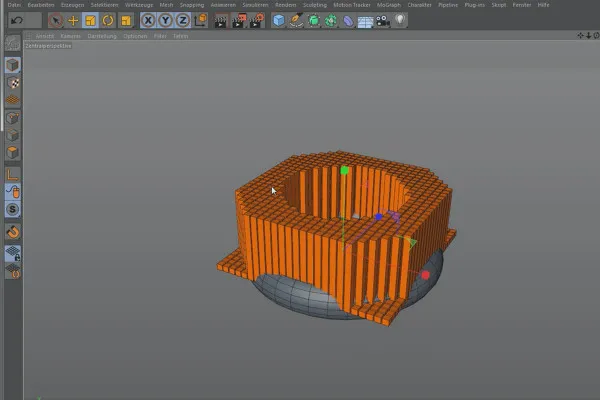Switch to Model mode cube icon
Screen dimensions: 600x400
(x=13, y=65)
